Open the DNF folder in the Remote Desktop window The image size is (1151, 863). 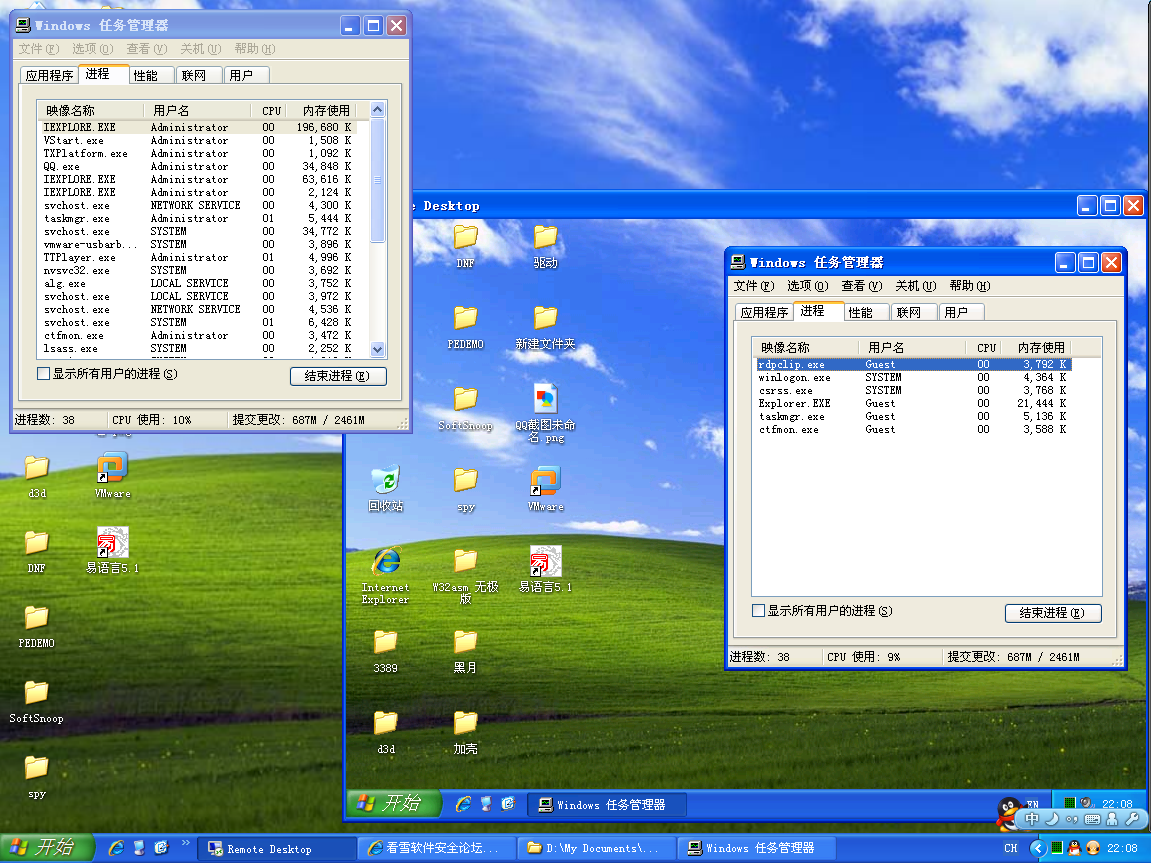click(x=465, y=245)
